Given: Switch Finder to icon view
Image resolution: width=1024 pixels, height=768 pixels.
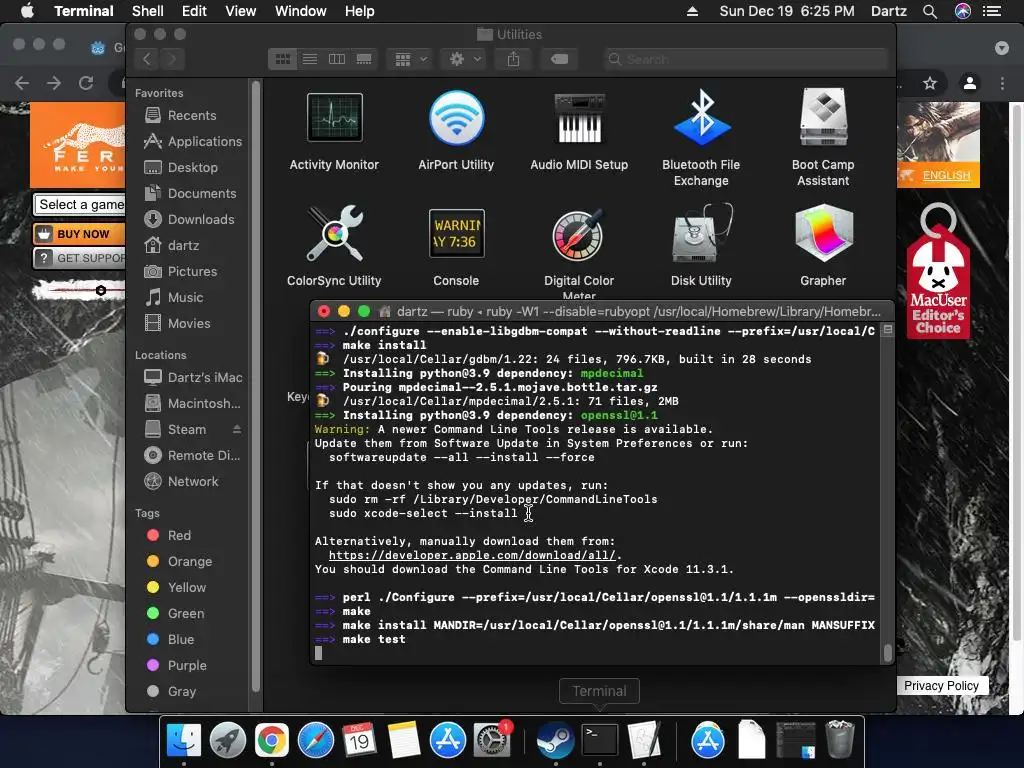Looking at the screenshot, I should click(283, 59).
